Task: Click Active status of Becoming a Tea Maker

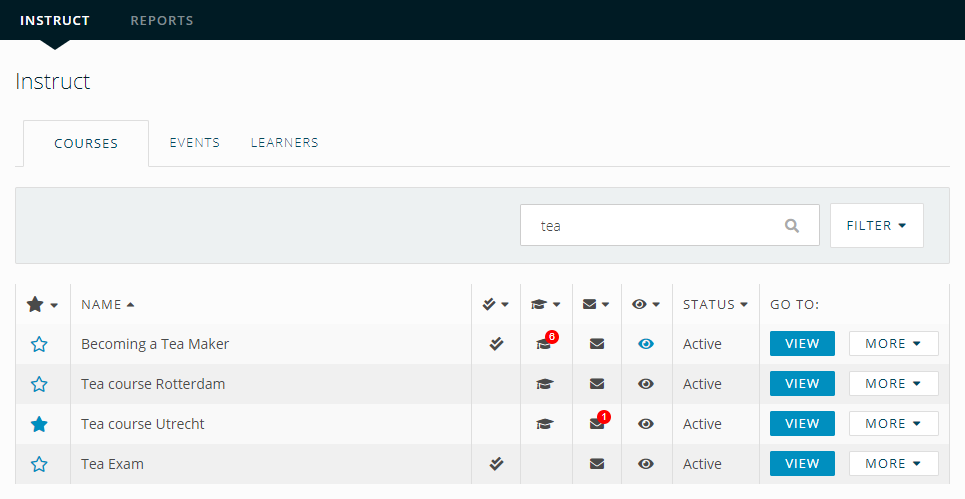Action: 702,344
